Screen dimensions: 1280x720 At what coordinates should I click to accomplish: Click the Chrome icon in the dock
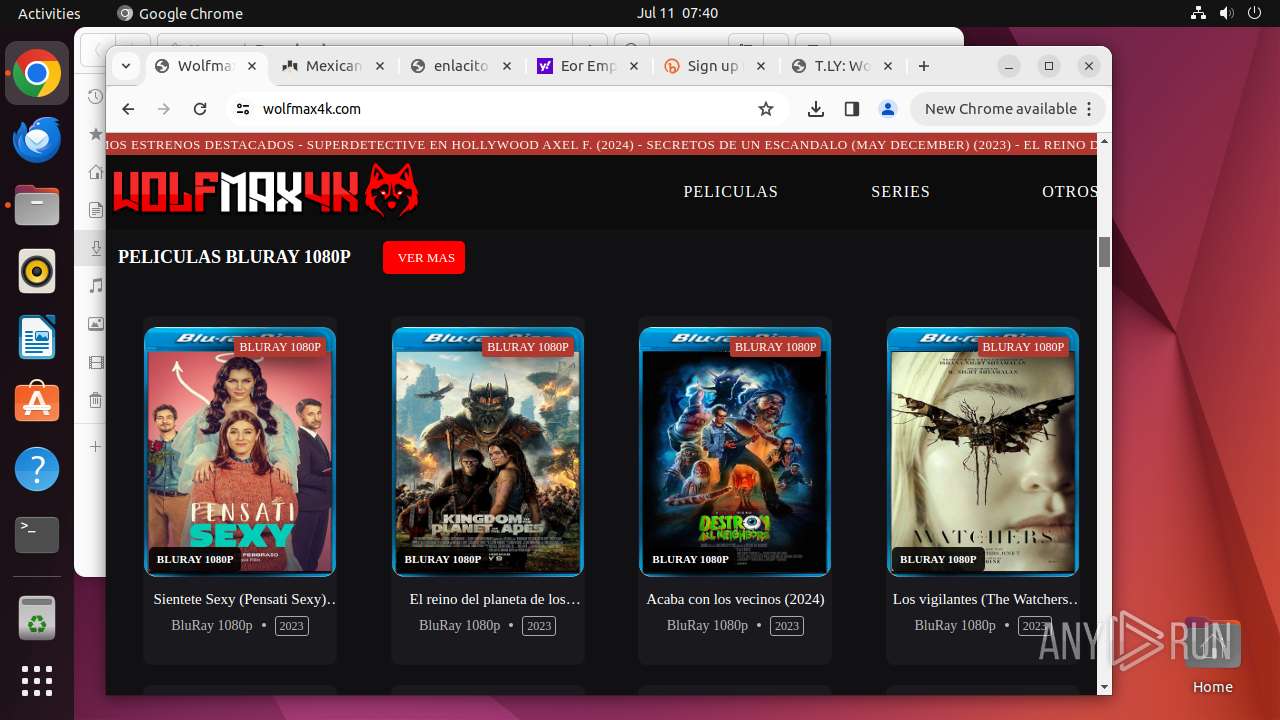click(37, 74)
